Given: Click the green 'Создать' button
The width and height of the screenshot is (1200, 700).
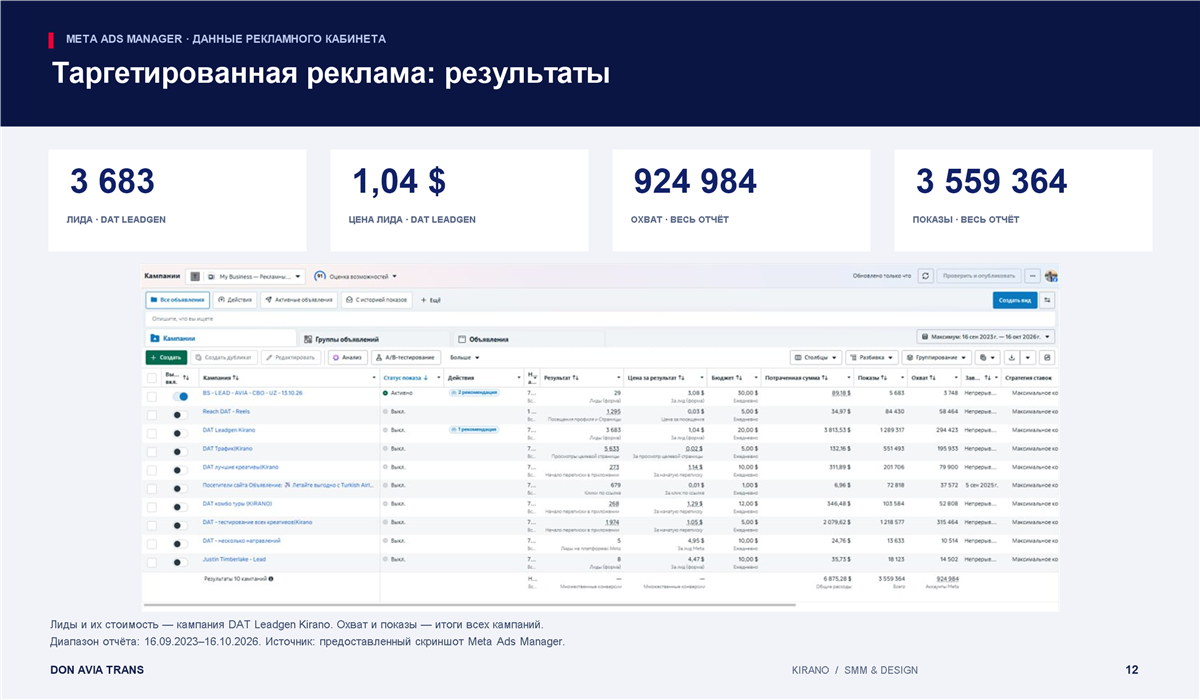Looking at the screenshot, I should click(166, 357).
